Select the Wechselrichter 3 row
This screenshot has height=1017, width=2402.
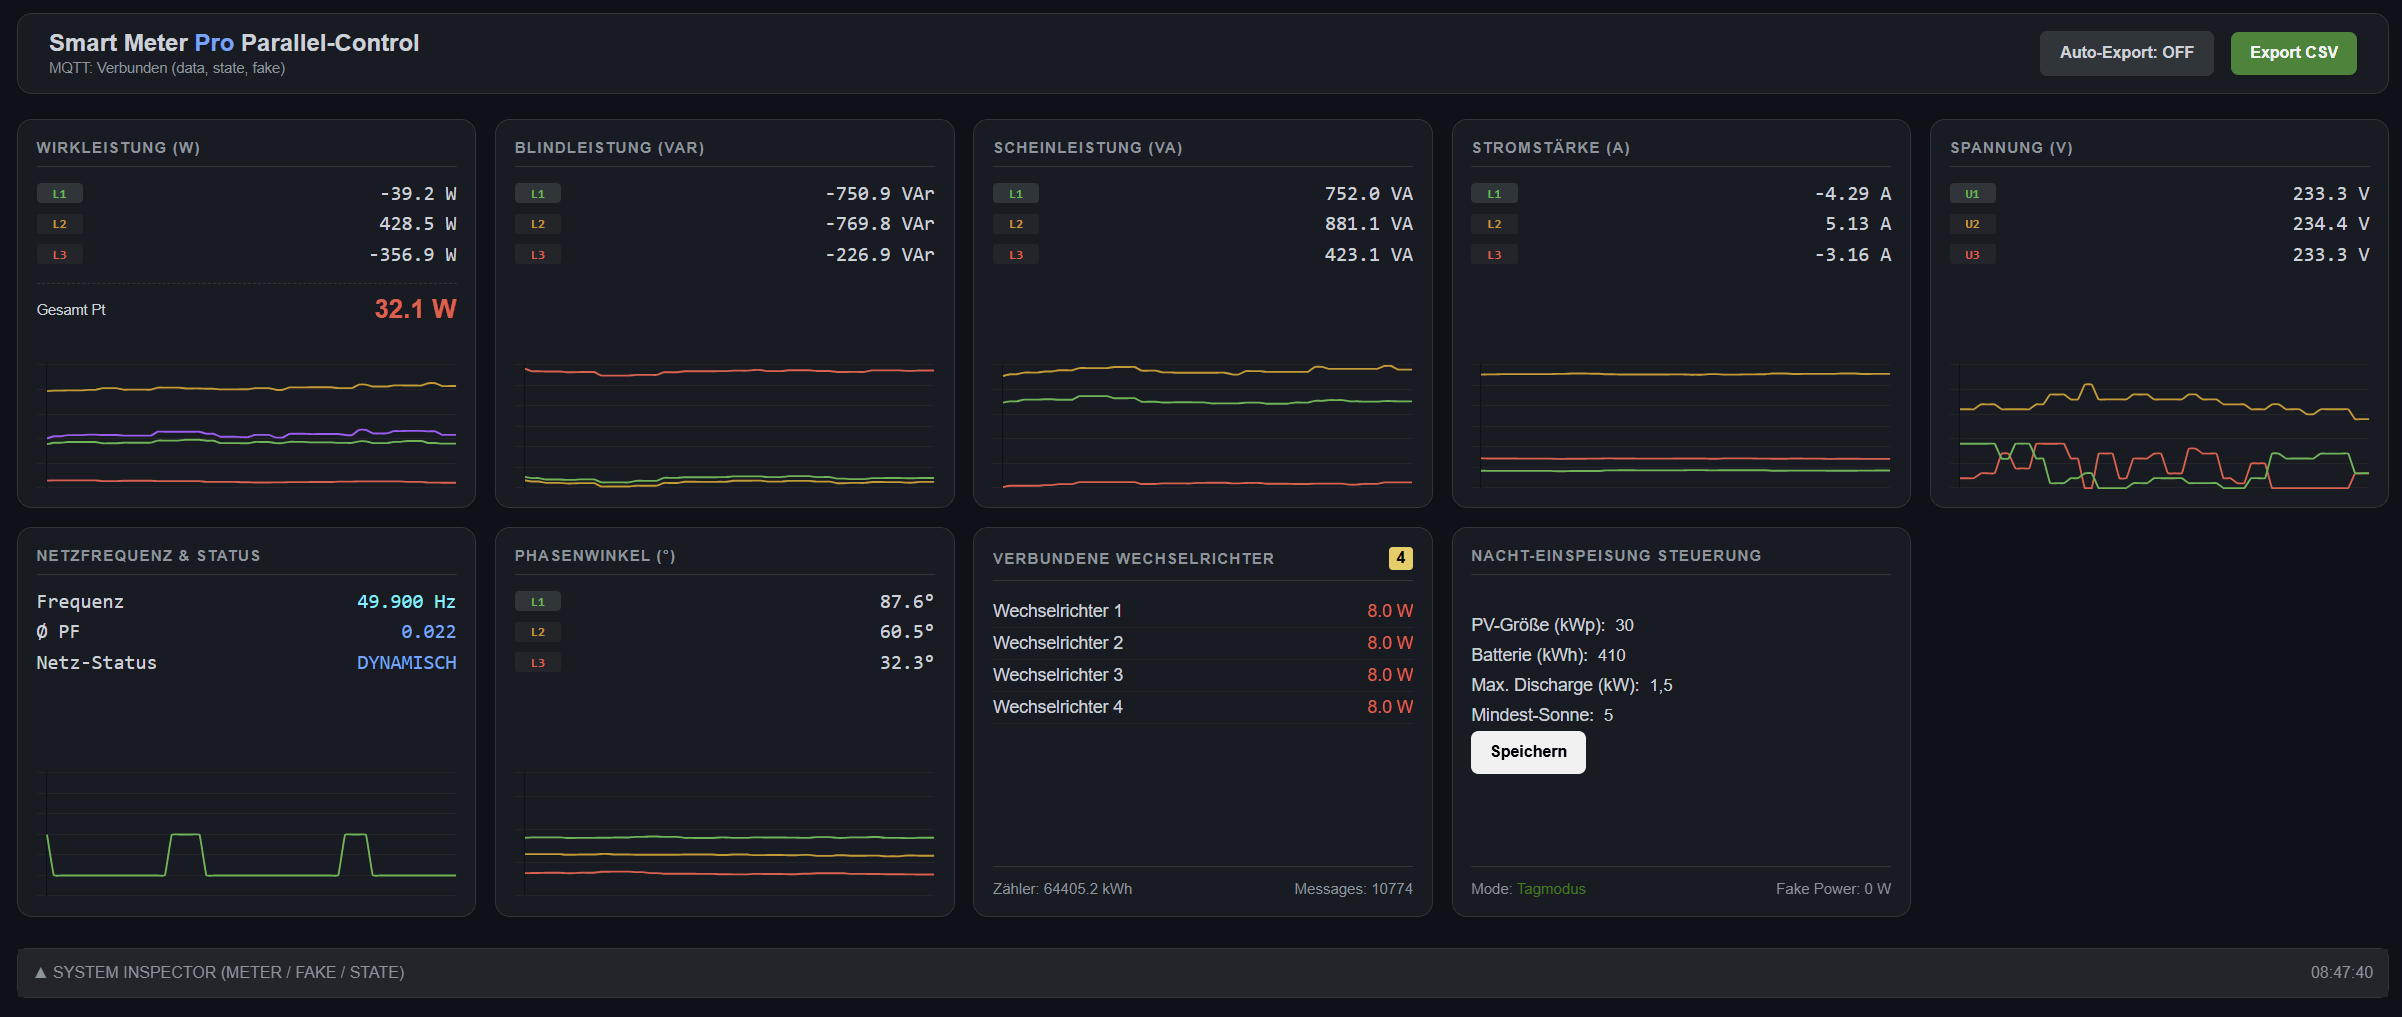click(1202, 675)
